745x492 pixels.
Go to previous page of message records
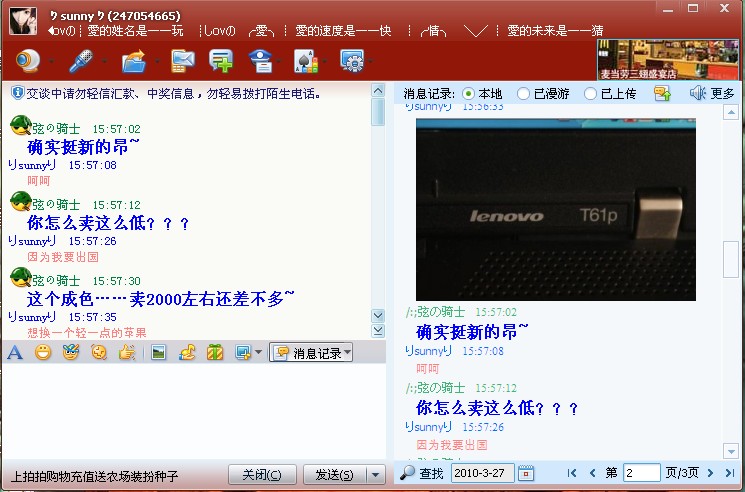pos(592,473)
